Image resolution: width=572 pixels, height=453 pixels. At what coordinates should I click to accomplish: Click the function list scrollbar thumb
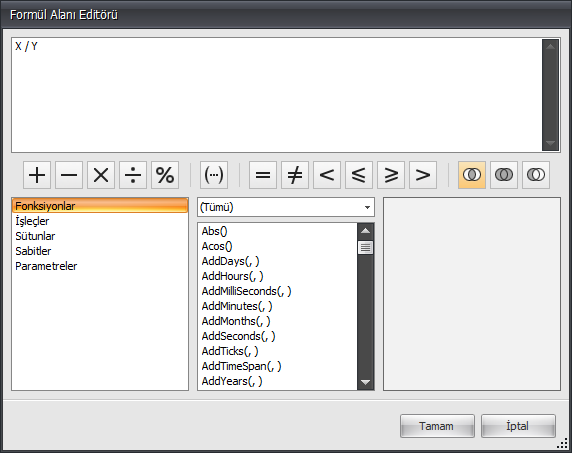(366, 247)
